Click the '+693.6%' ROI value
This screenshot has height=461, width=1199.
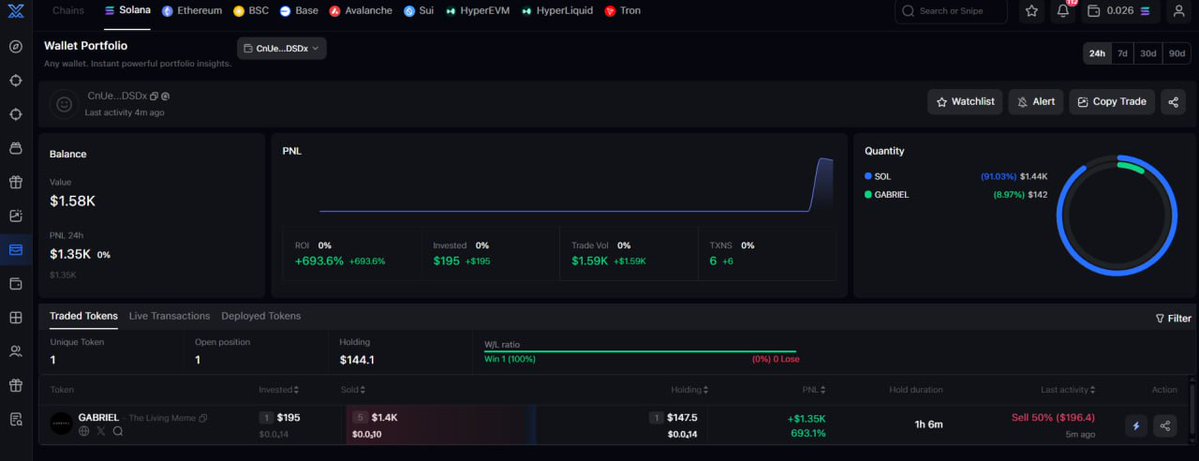click(x=320, y=261)
